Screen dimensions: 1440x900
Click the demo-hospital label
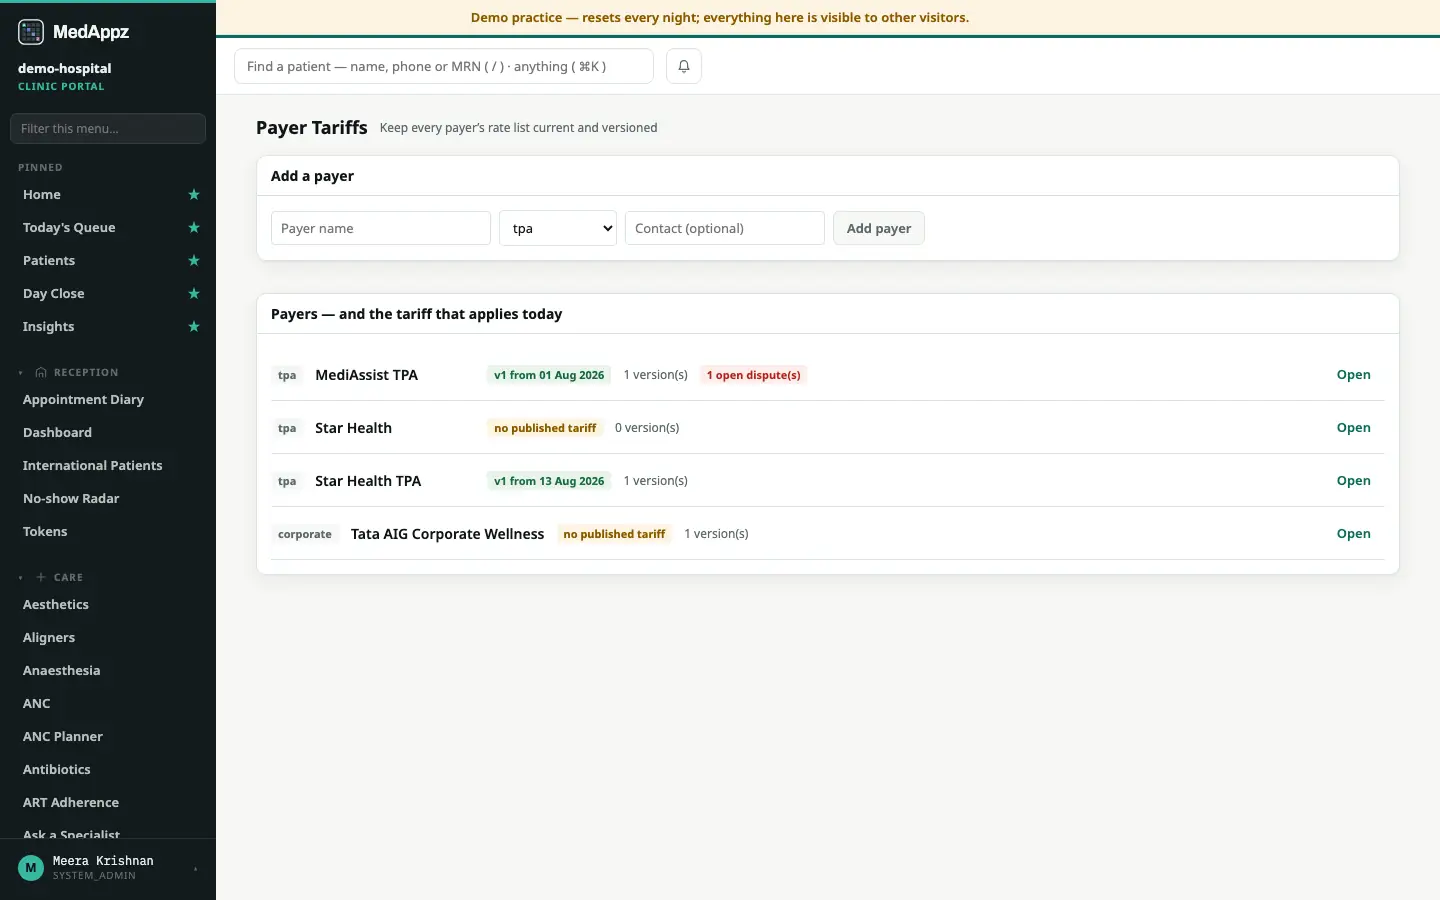point(64,68)
